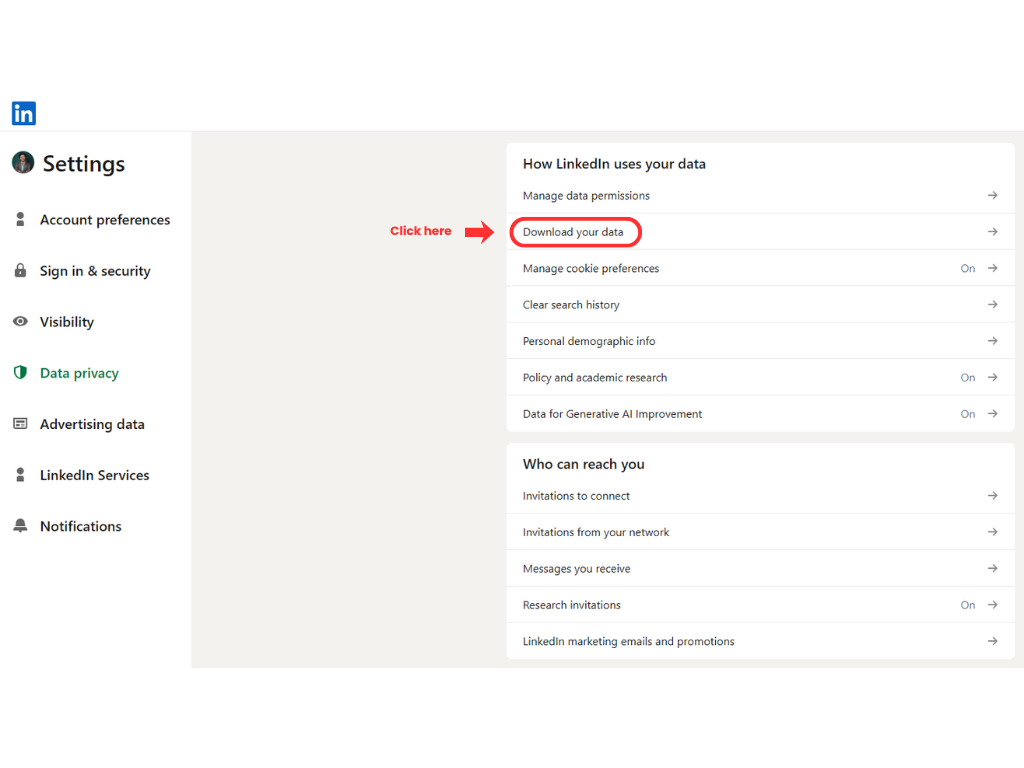Click arrow on Research invitations row

[993, 605]
